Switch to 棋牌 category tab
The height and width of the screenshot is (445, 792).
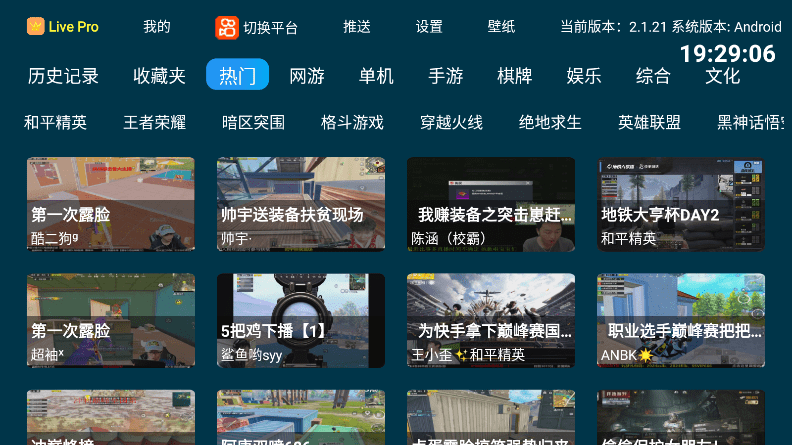pos(515,76)
